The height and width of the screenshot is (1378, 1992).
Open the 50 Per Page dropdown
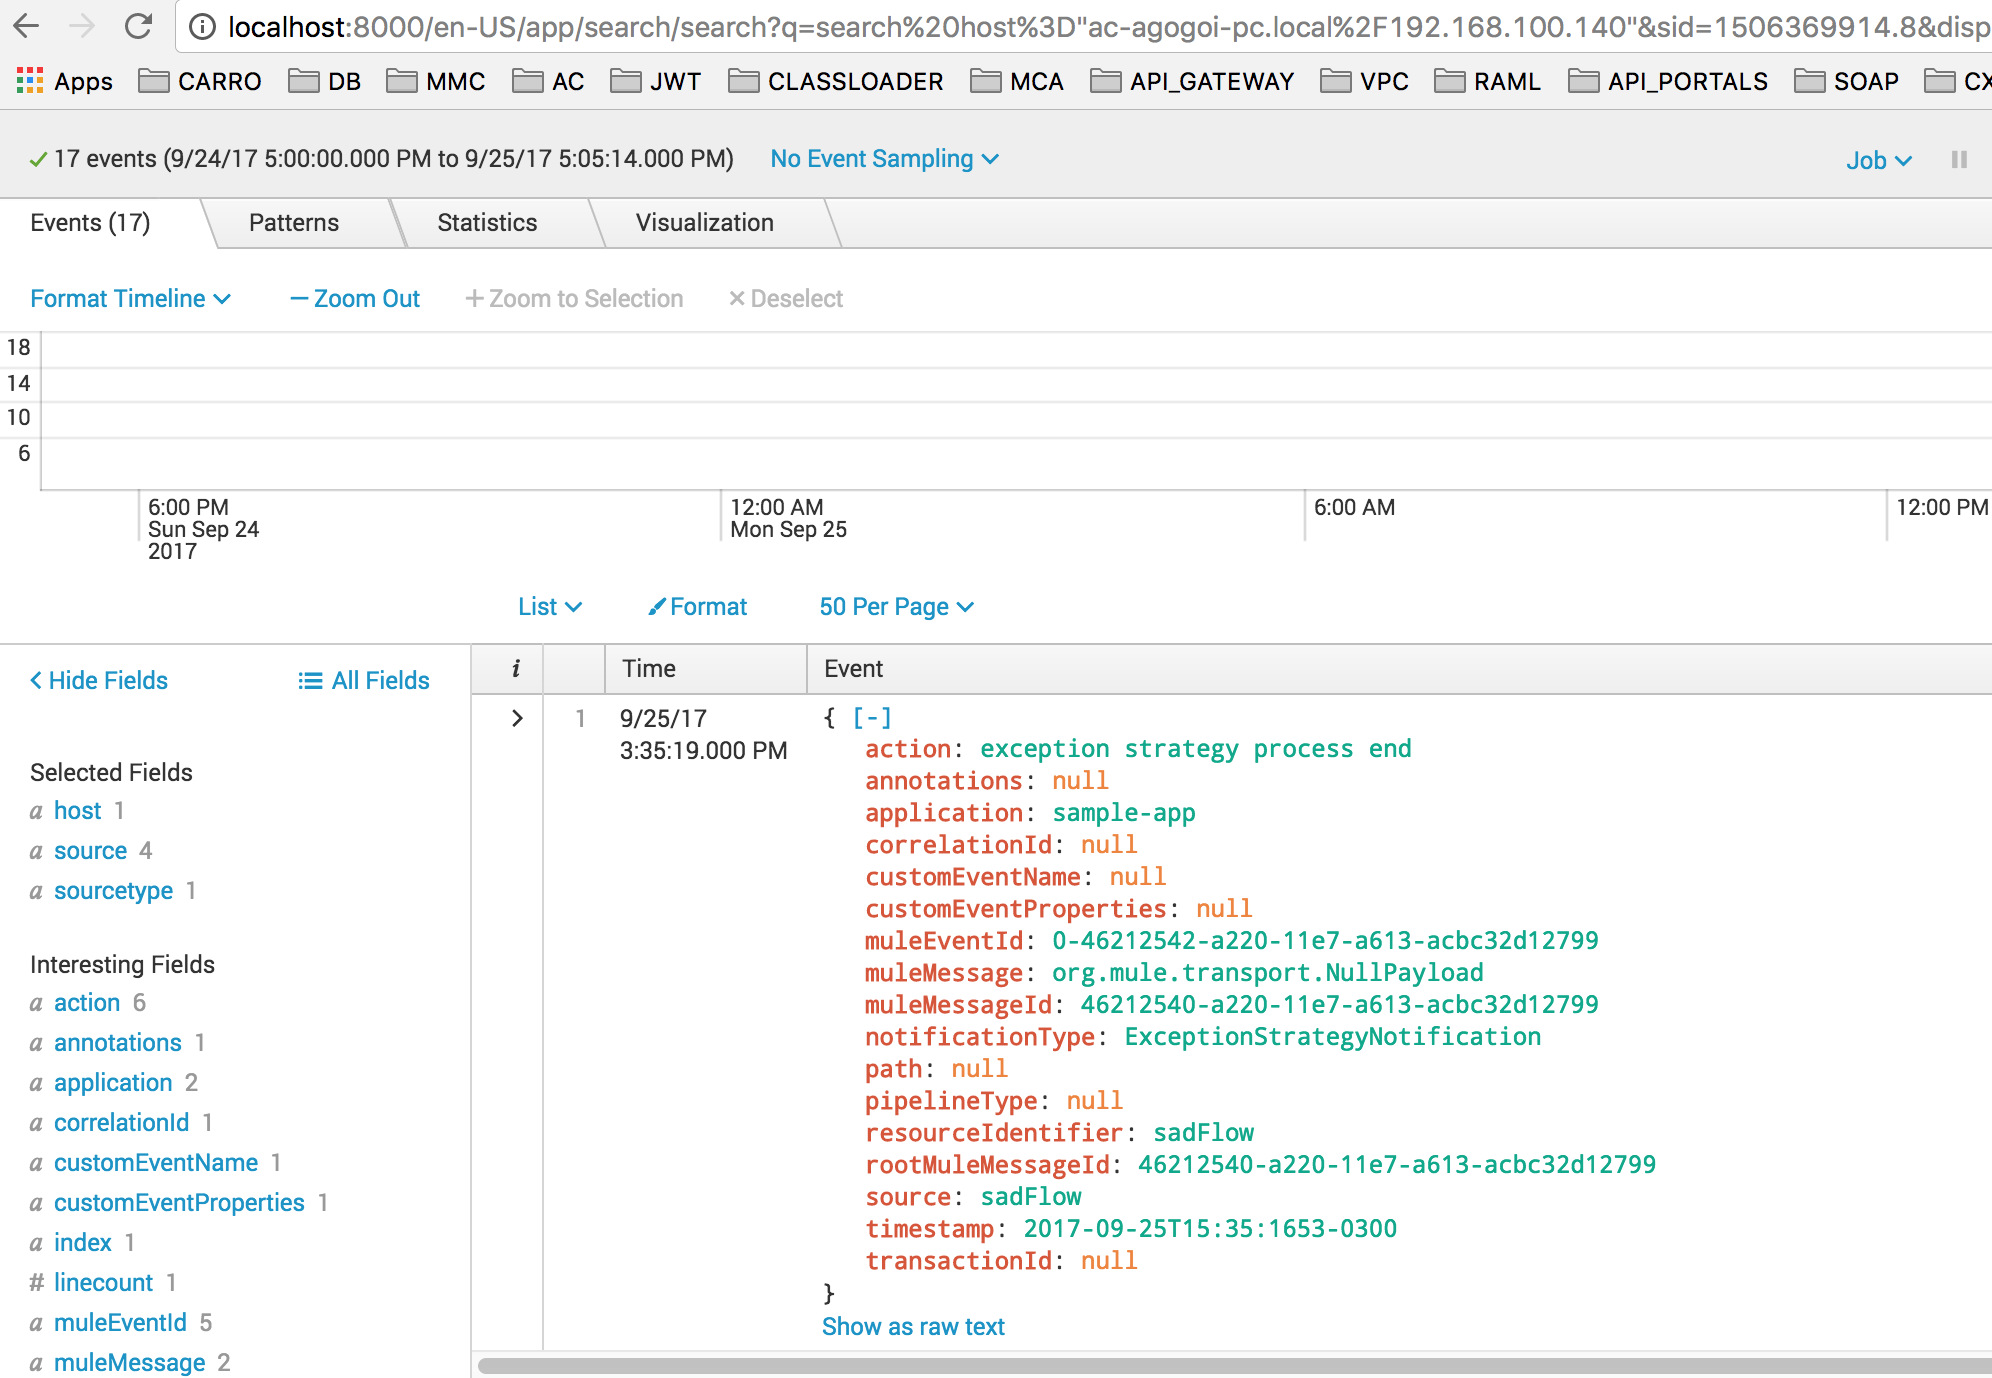pos(896,607)
